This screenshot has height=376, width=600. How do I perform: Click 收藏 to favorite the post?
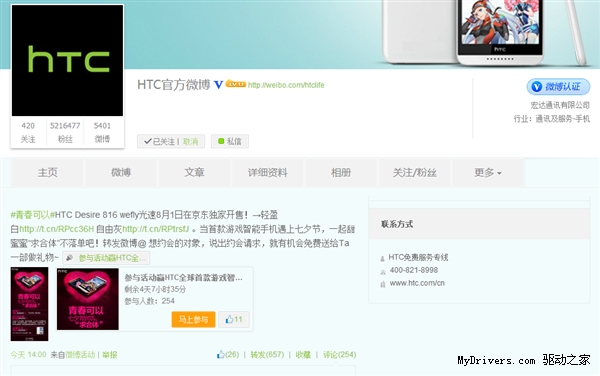[303, 355]
